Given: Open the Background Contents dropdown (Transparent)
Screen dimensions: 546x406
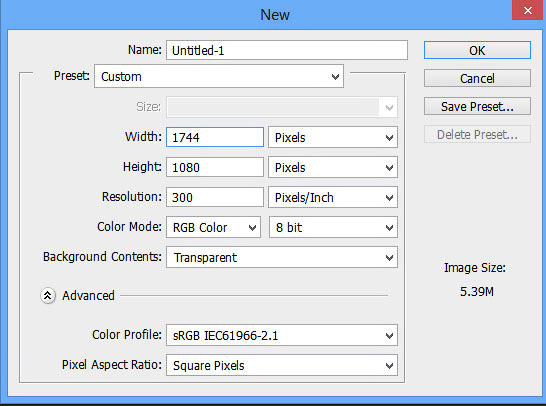Looking at the screenshot, I should (282, 257).
